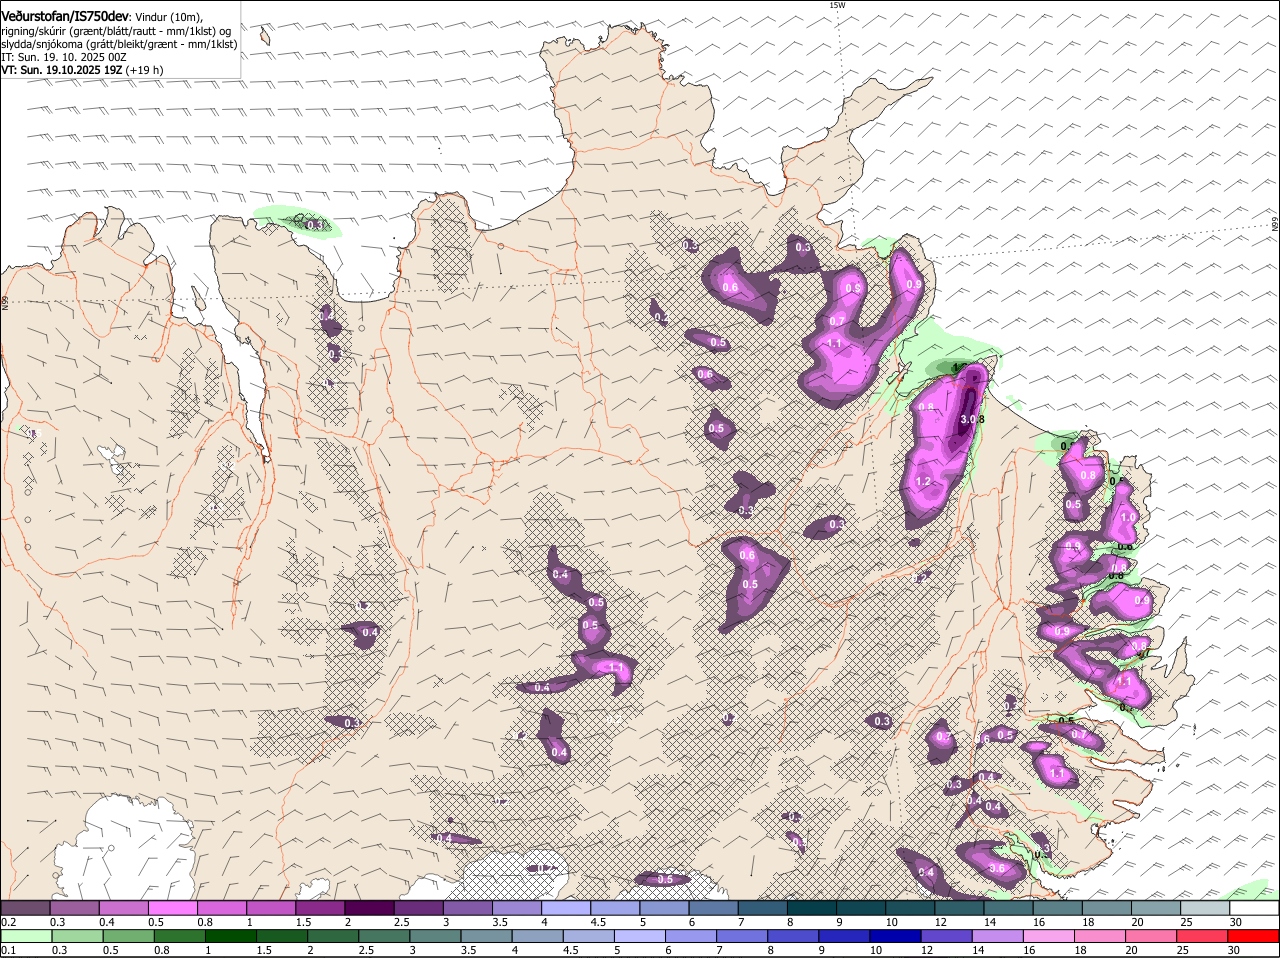Image resolution: width=1280 pixels, height=958 pixels.
Task: Click the '0.2' label under the upper legend
Action: pyautogui.click(x=8, y=921)
